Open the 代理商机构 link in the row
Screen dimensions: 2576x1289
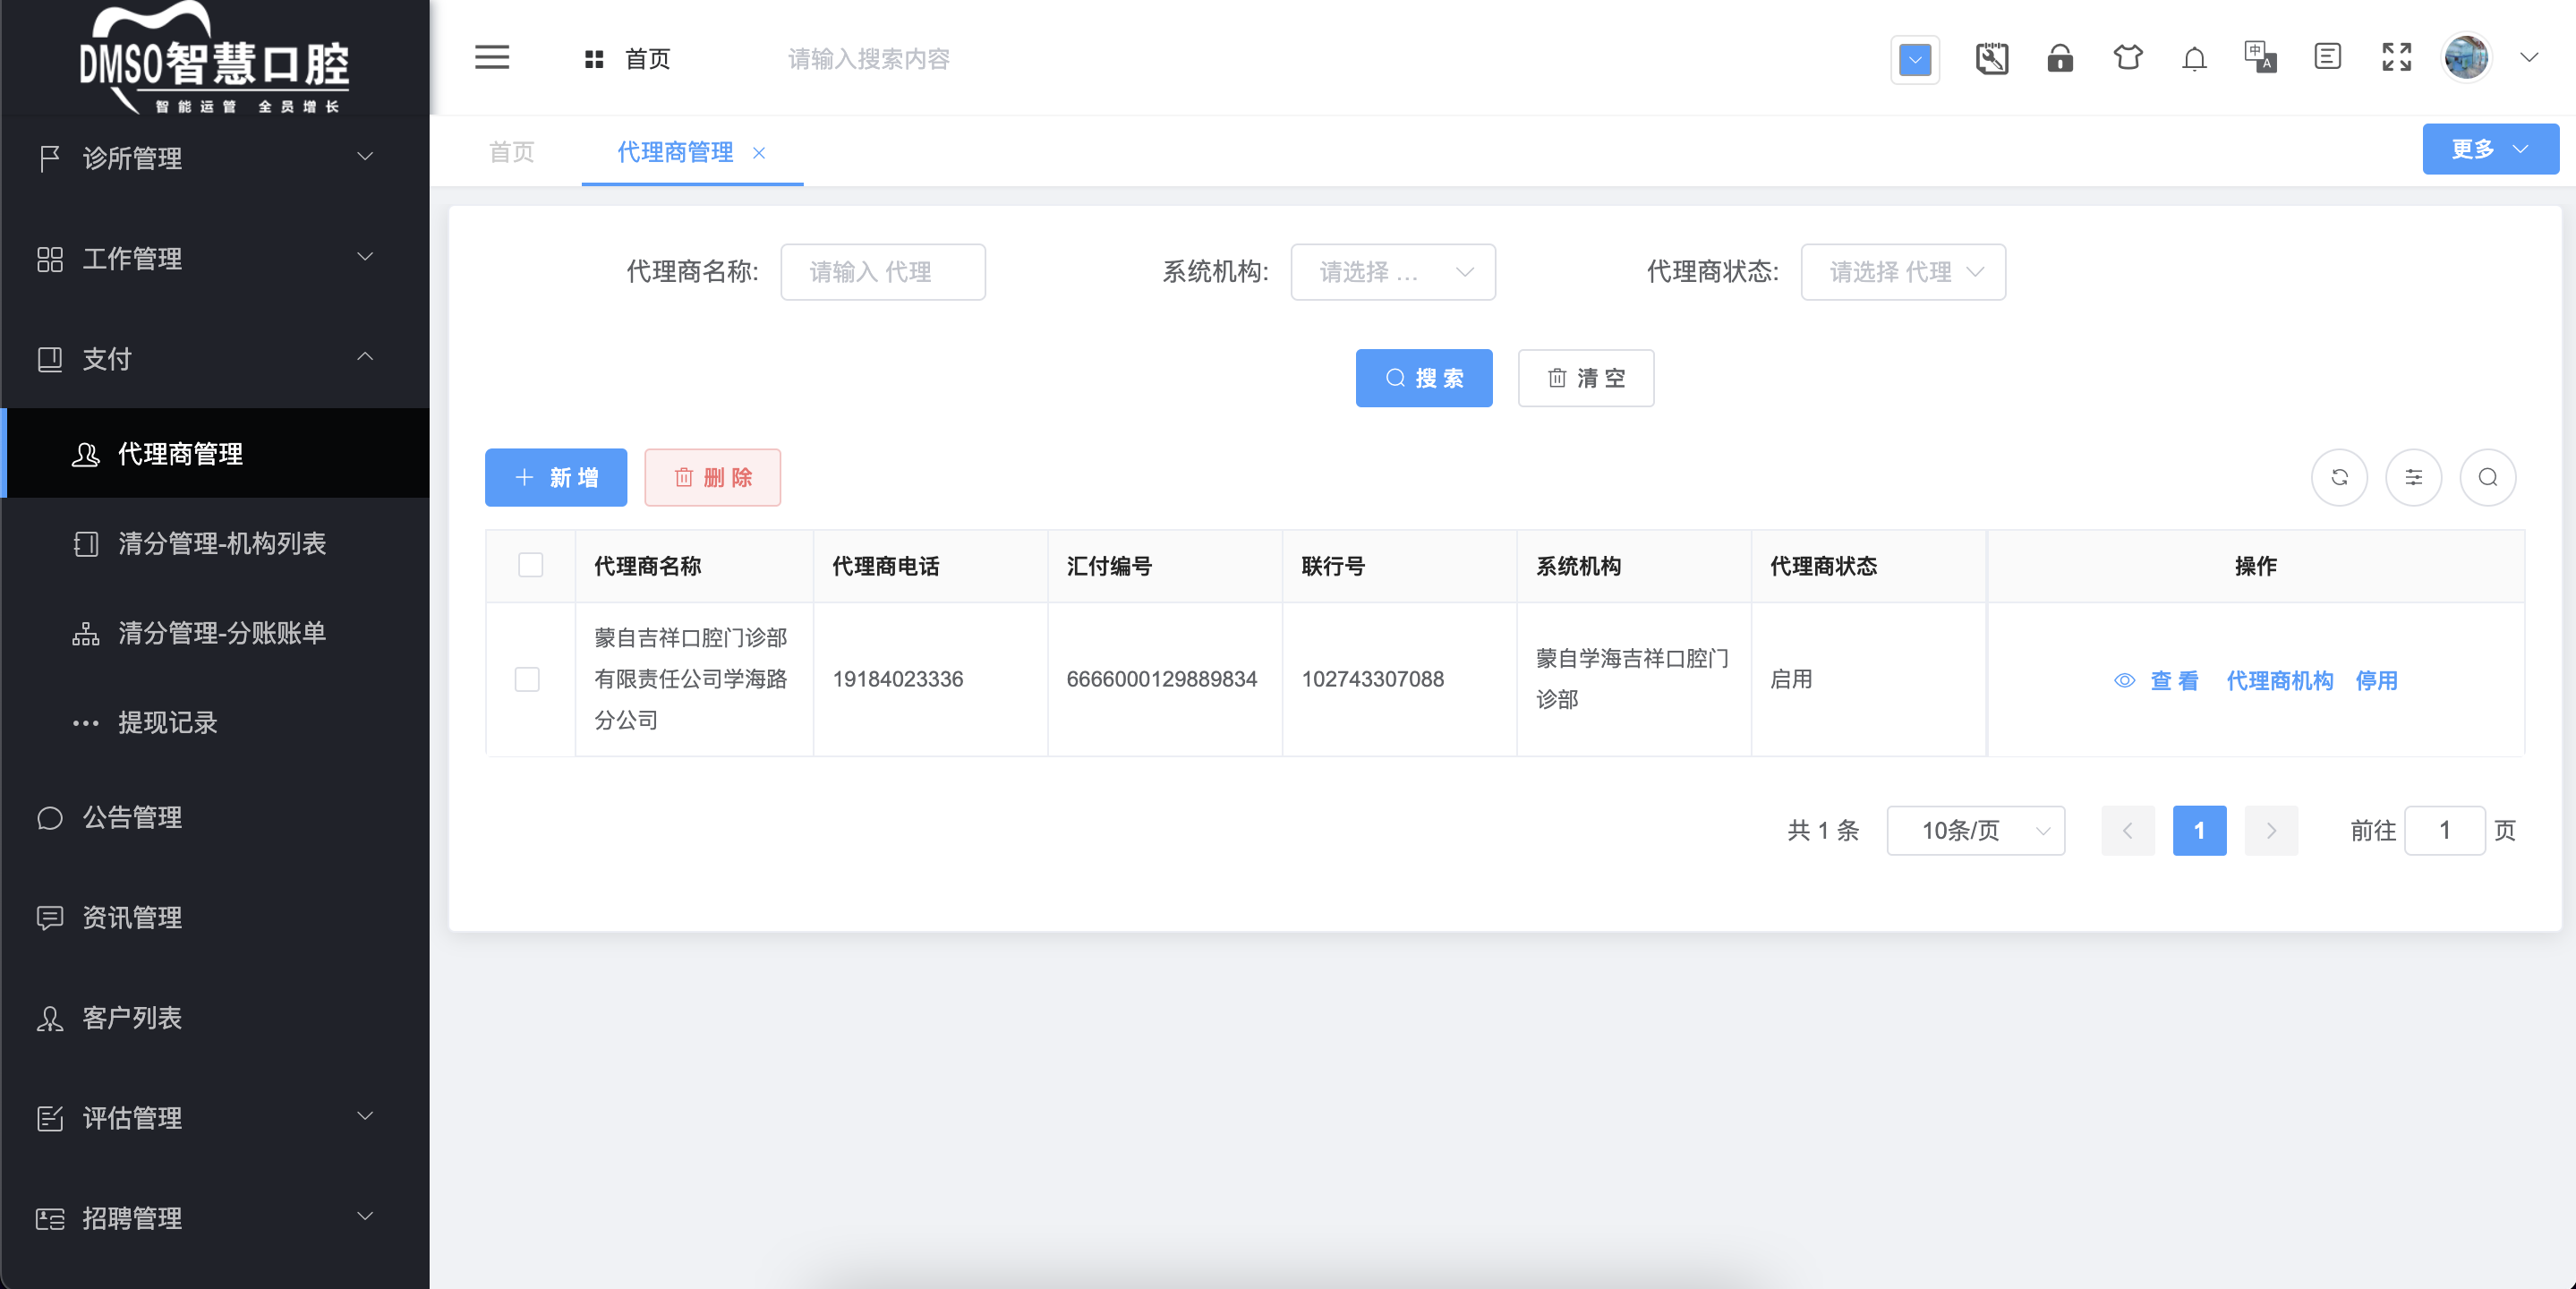2279,681
